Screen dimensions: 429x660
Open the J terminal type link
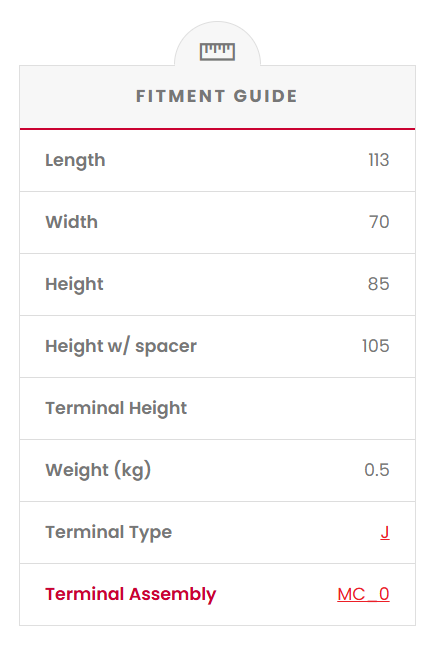click(385, 532)
